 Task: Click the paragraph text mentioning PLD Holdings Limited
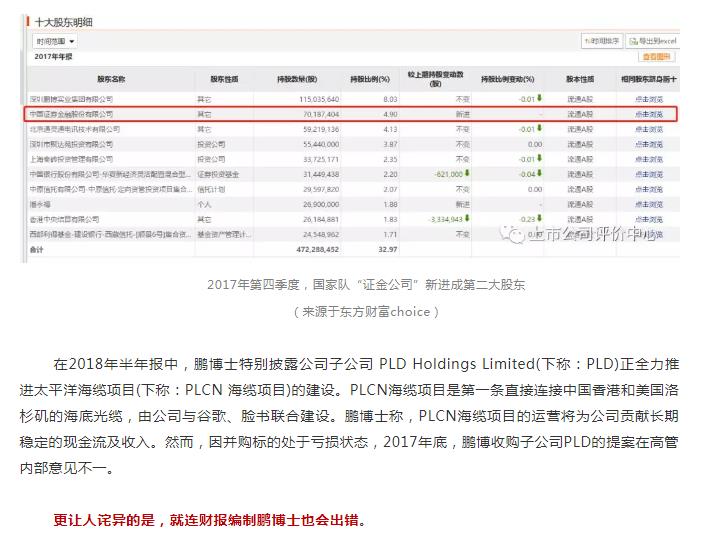click(349, 416)
